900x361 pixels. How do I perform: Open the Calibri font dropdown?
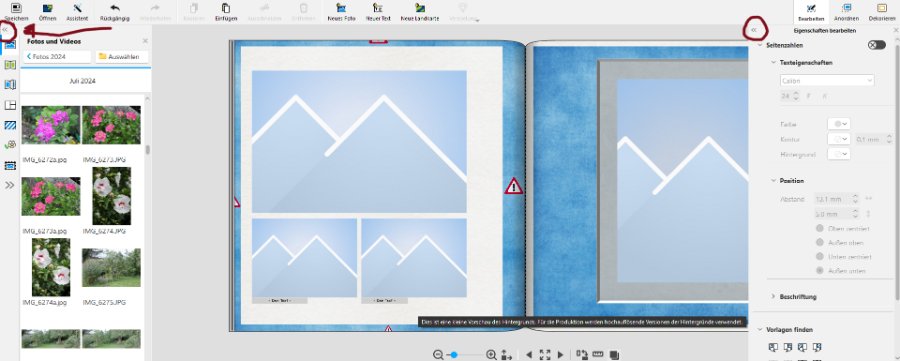coord(827,81)
